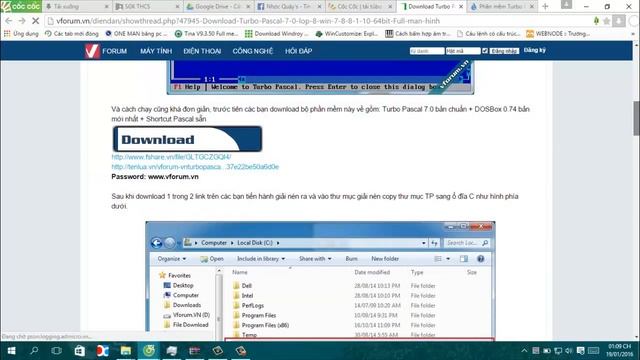The height and width of the screenshot is (360, 640).
Task: Click the browser forward arrow
Action: pos(22,21)
